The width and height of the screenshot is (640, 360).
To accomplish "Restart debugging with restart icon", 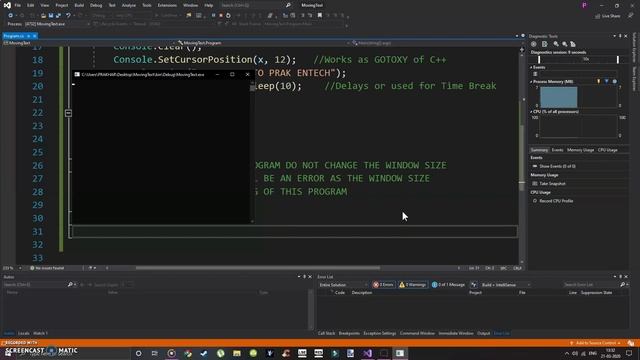I will click(229, 16).
